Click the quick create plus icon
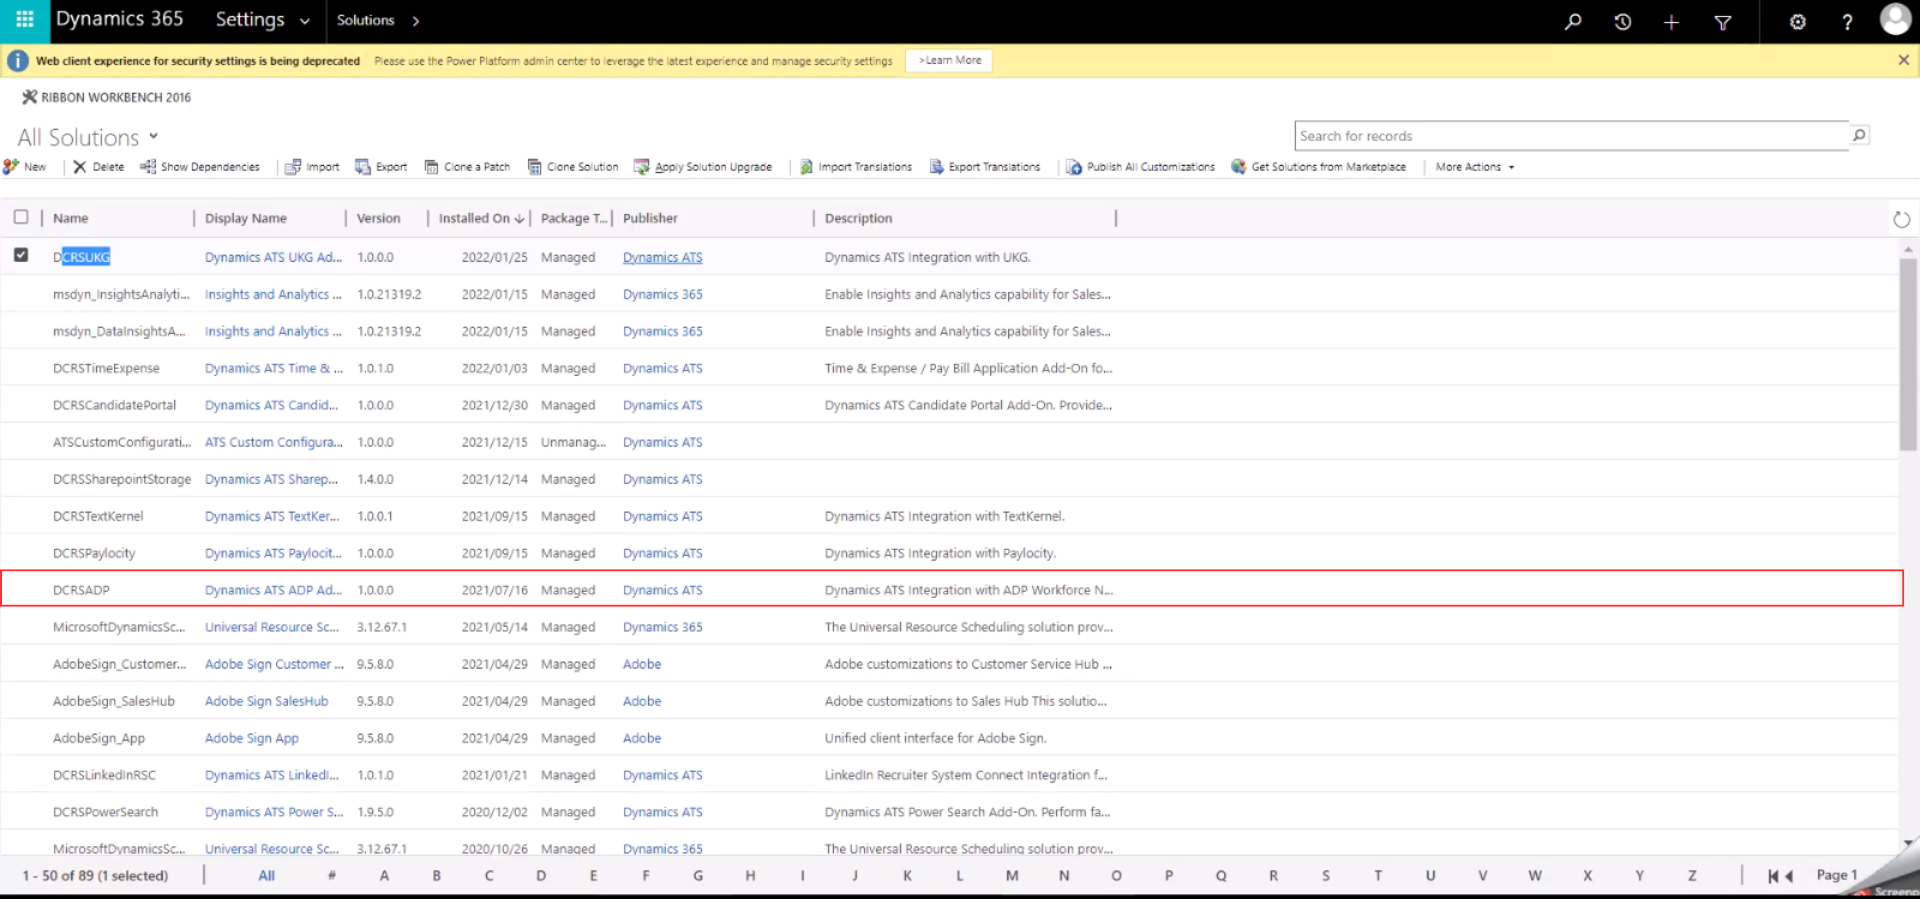Screen dimensions: 1920x899 pos(1671,21)
